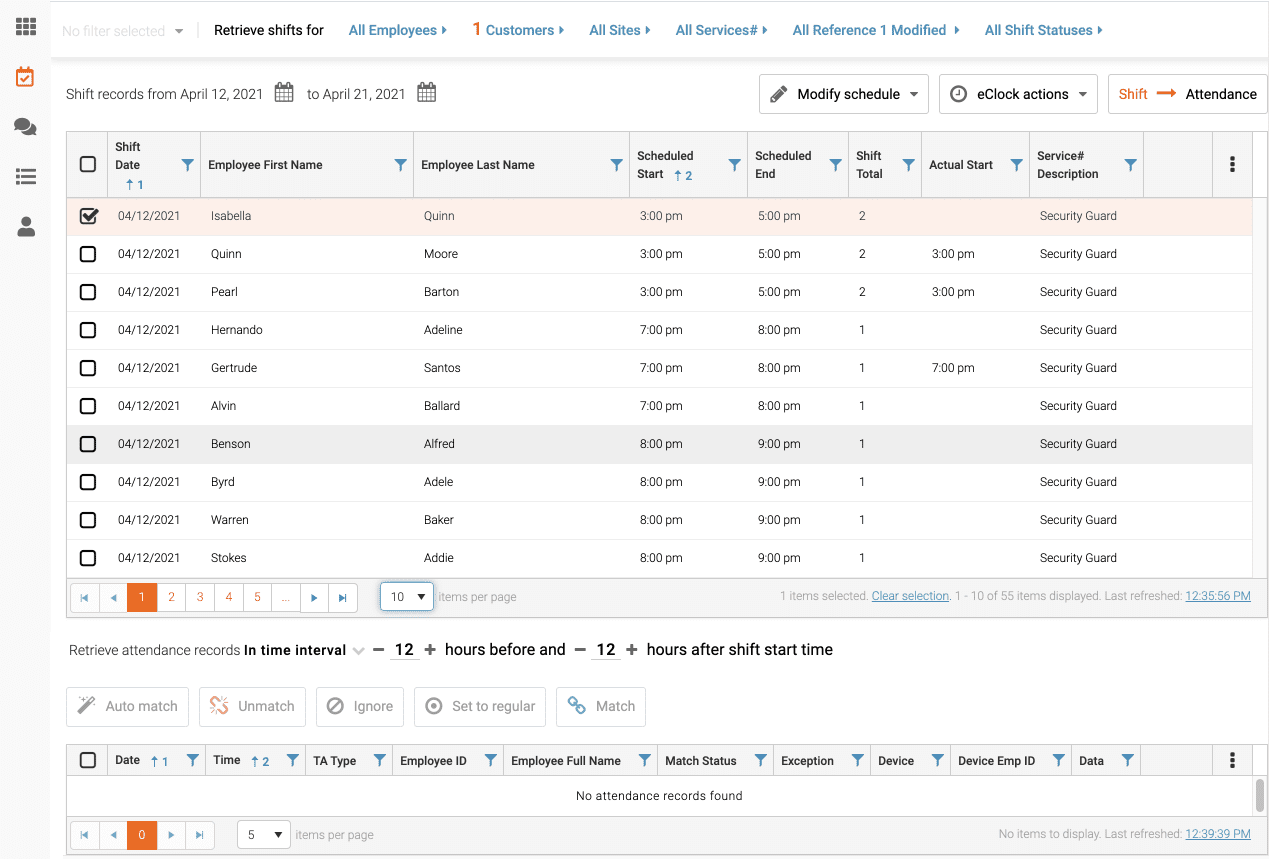This screenshot has height=859, width=1269.
Task: Click the Set to regular button
Action: click(480, 706)
